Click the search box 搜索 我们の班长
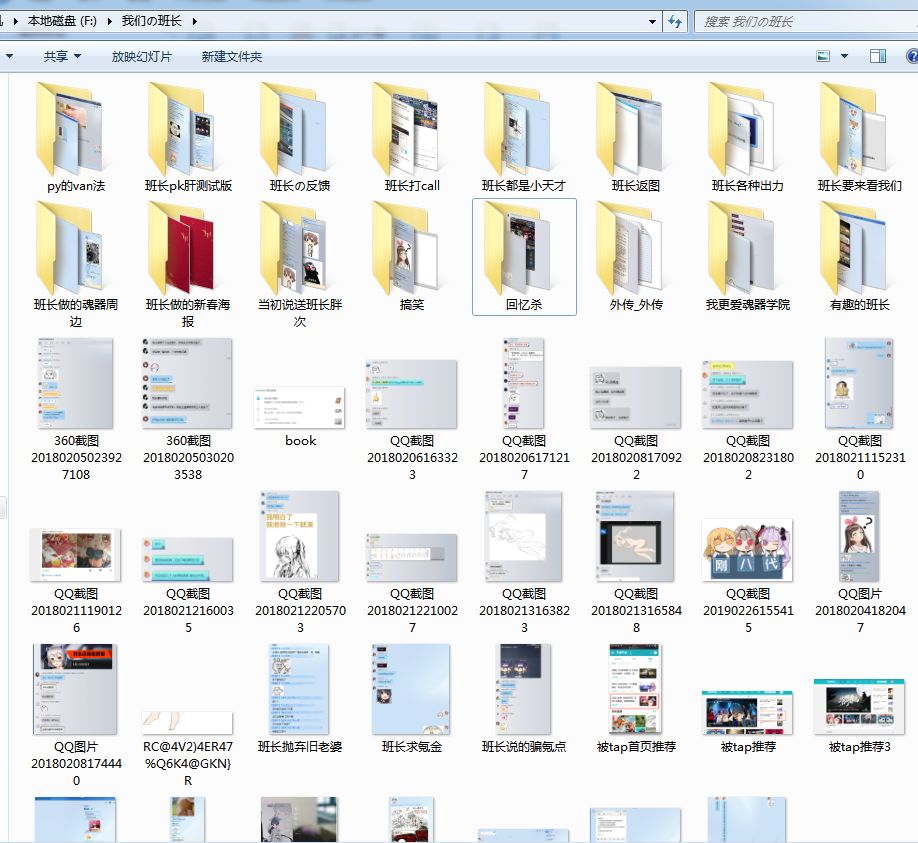This screenshot has width=918, height=843. coord(806,22)
